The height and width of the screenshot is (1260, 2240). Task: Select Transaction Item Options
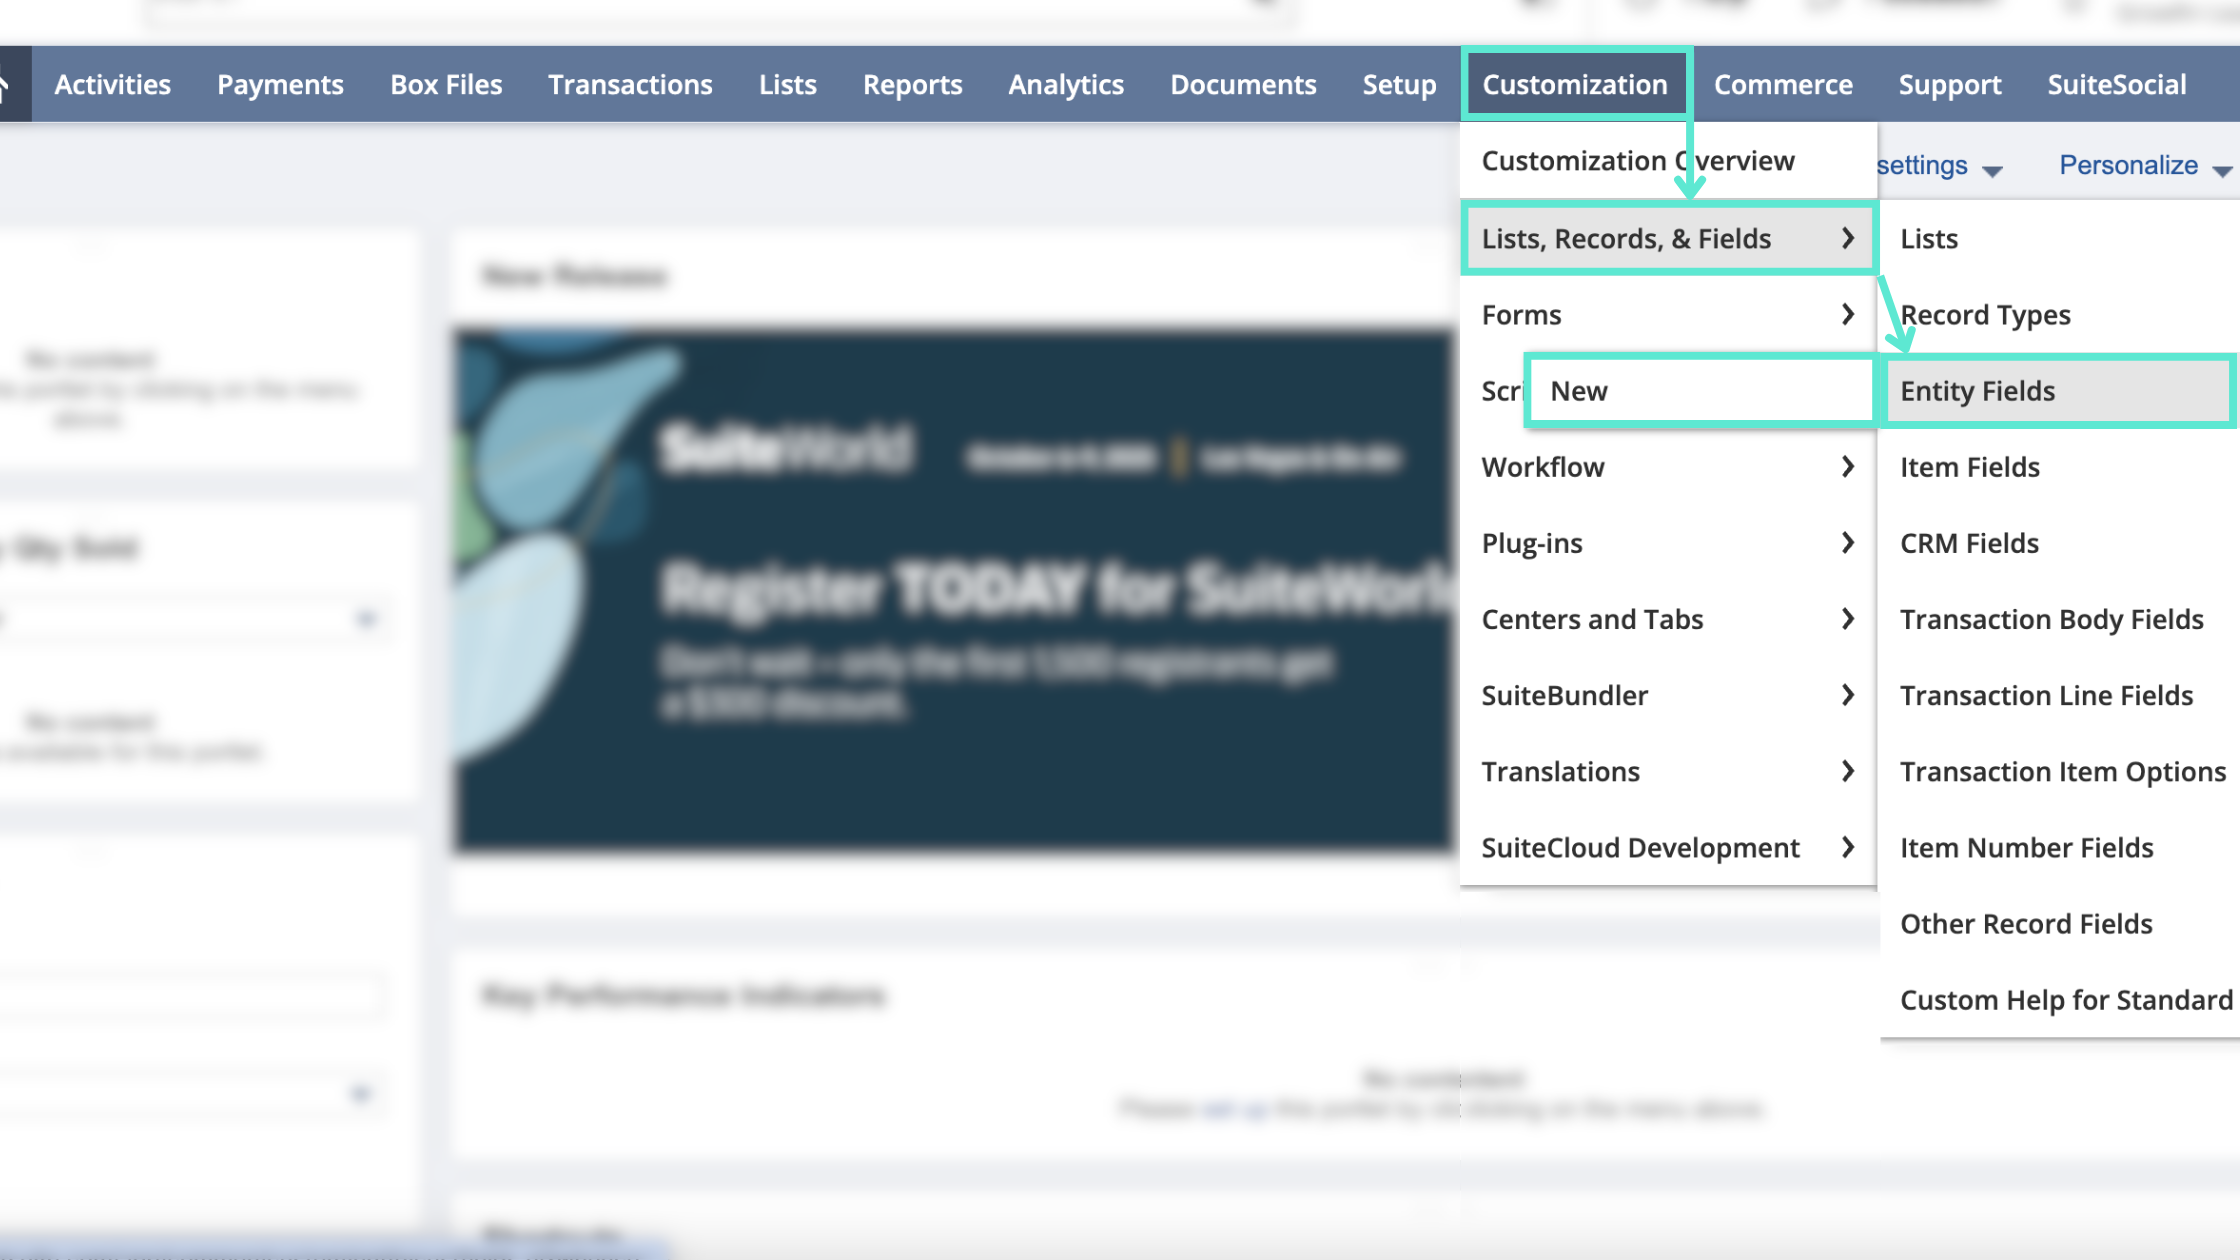click(2059, 771)
